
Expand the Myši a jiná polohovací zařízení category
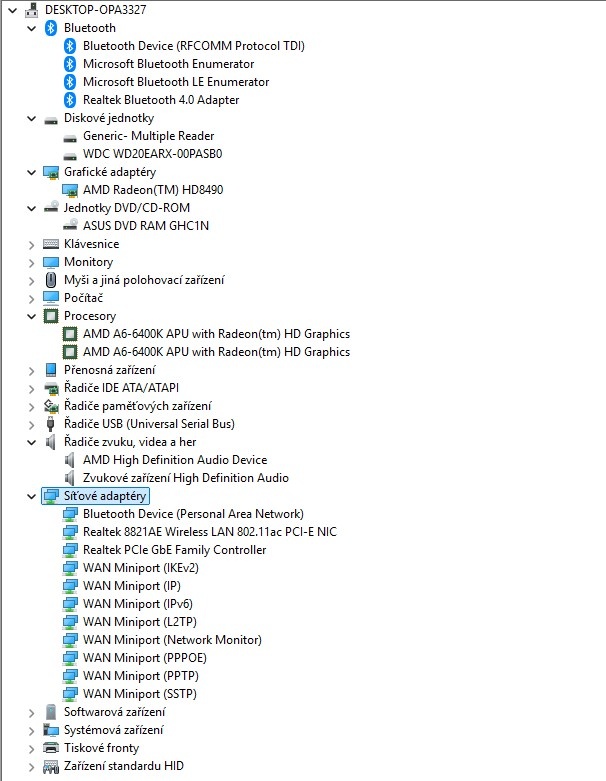[31, 280]
